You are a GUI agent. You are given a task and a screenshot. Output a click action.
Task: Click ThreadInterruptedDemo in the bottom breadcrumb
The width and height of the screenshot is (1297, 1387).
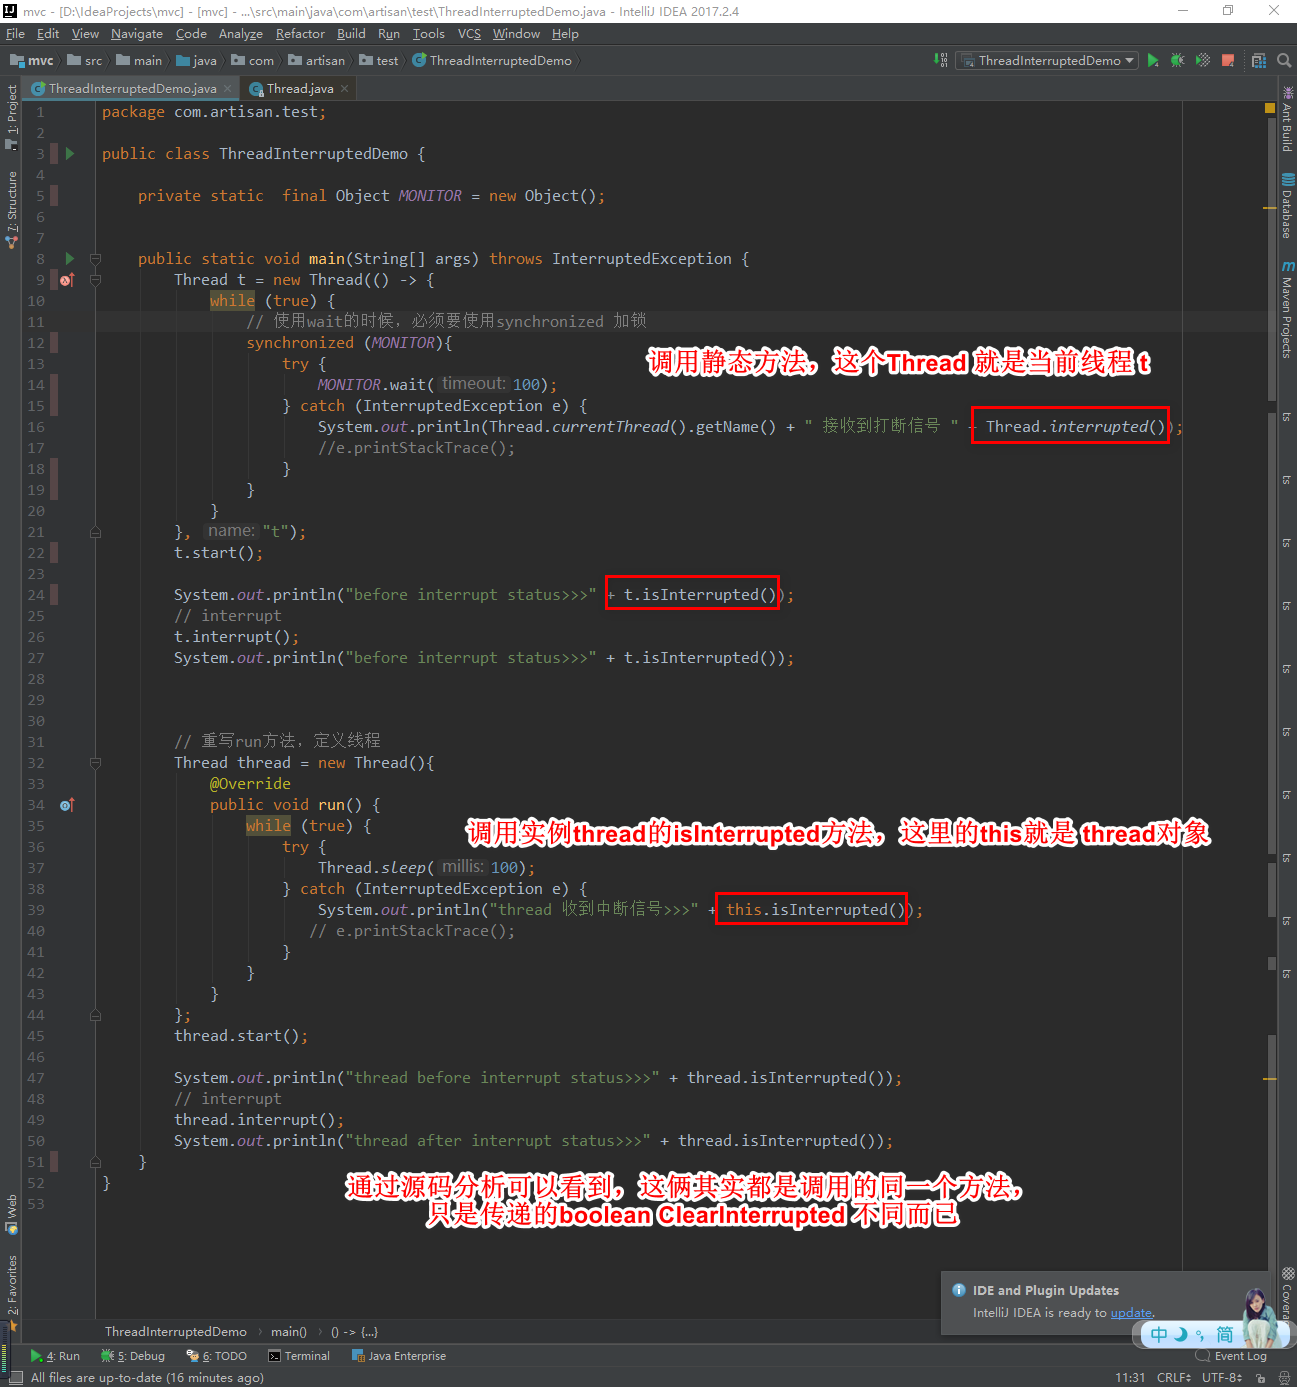coord(175,1331)
